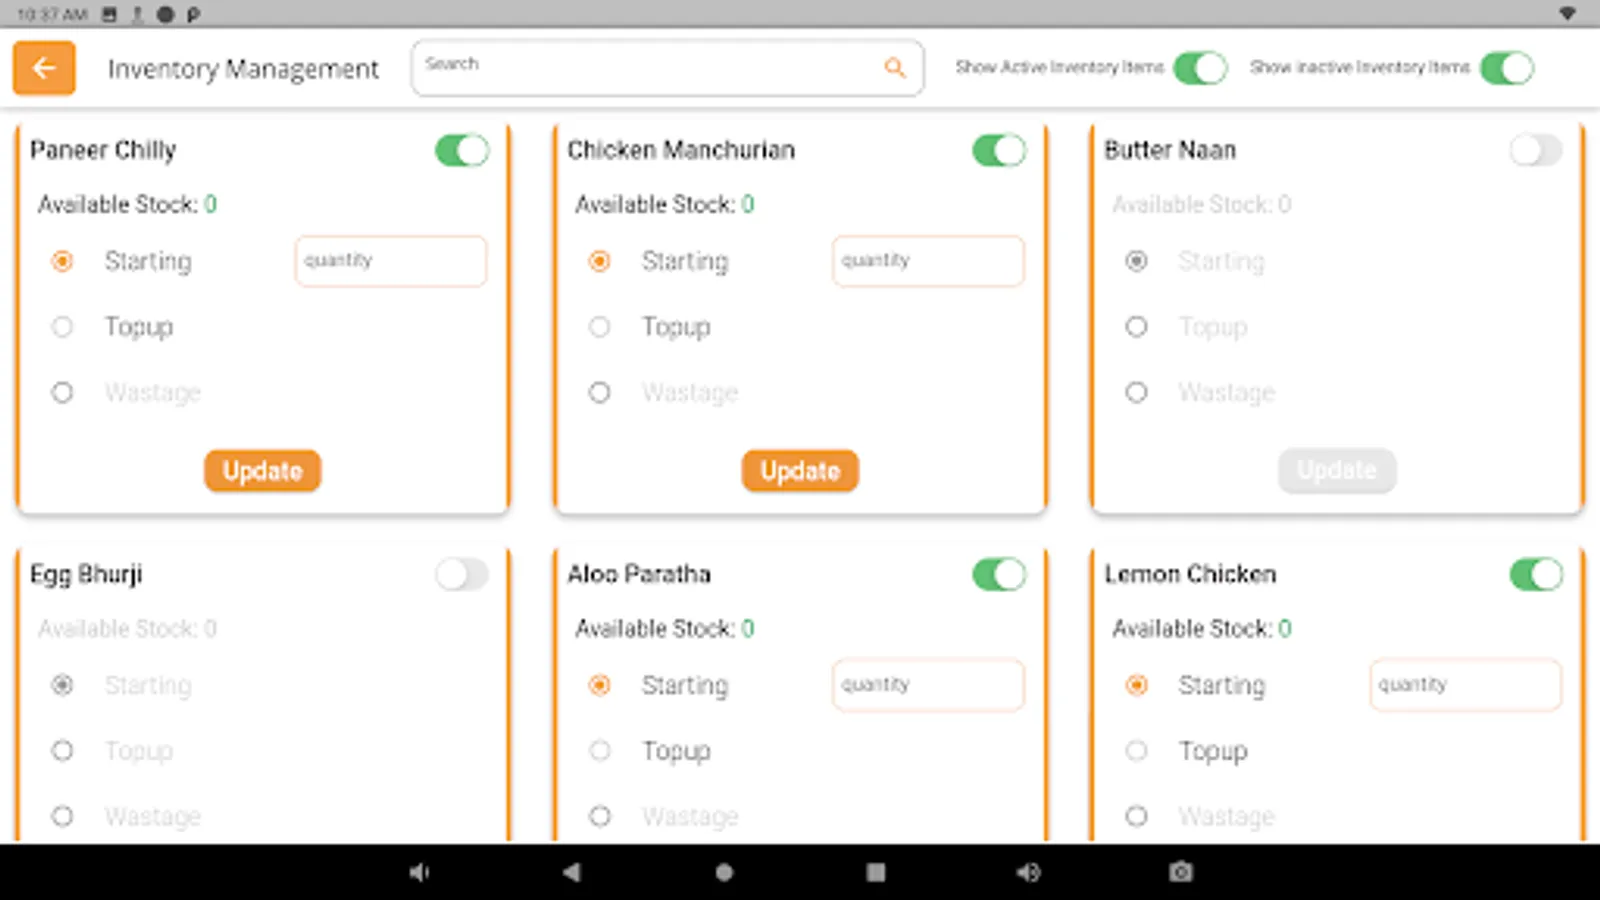
Task: Click the Lemon Chicken quantity field
Action: coord(1465,685)
